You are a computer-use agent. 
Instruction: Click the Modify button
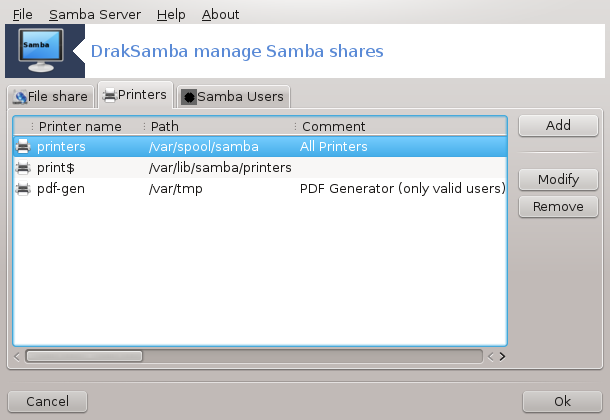coord(558,179)
